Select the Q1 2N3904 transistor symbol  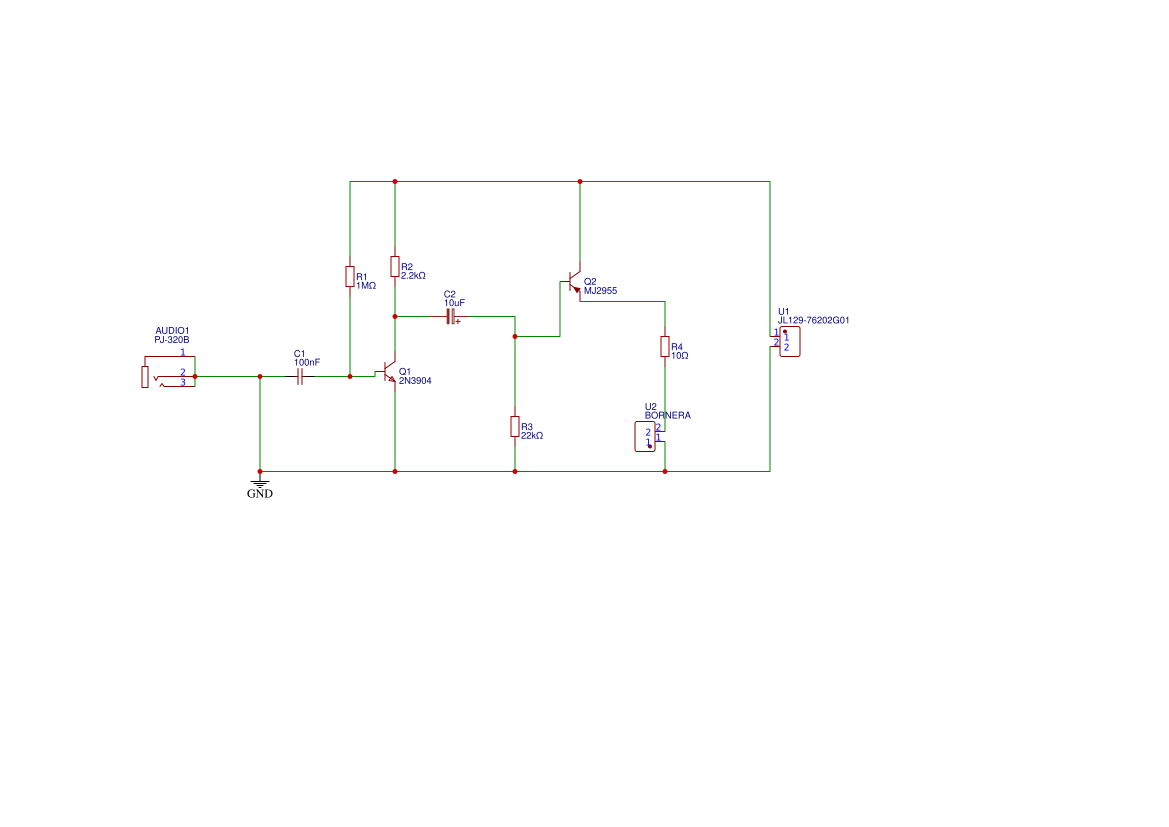[x=387, y=372]
